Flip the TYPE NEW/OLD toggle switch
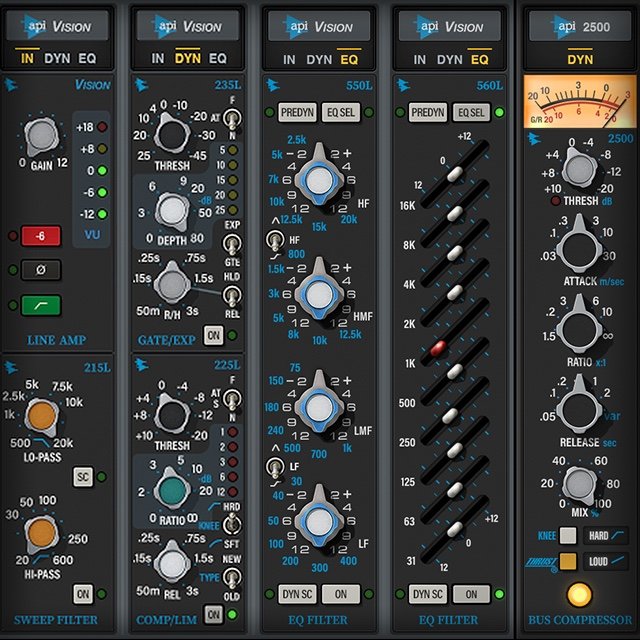Viewport: 640px width, 640px height. [x=232, y=575]
